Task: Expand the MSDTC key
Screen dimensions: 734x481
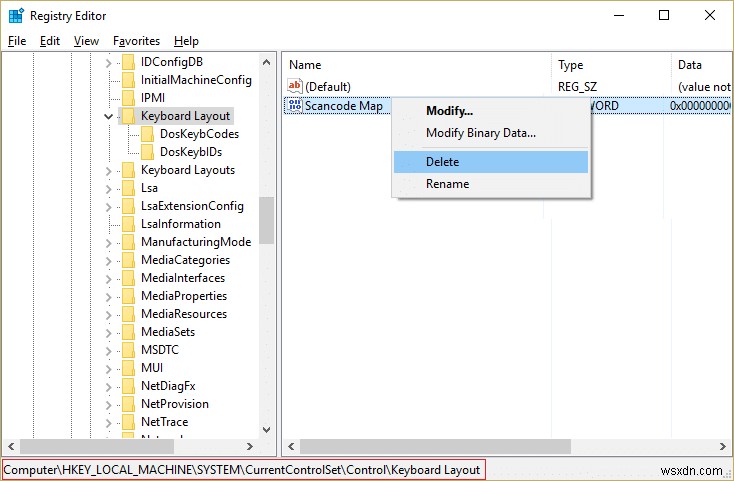Action: click(x=109, y=351)
